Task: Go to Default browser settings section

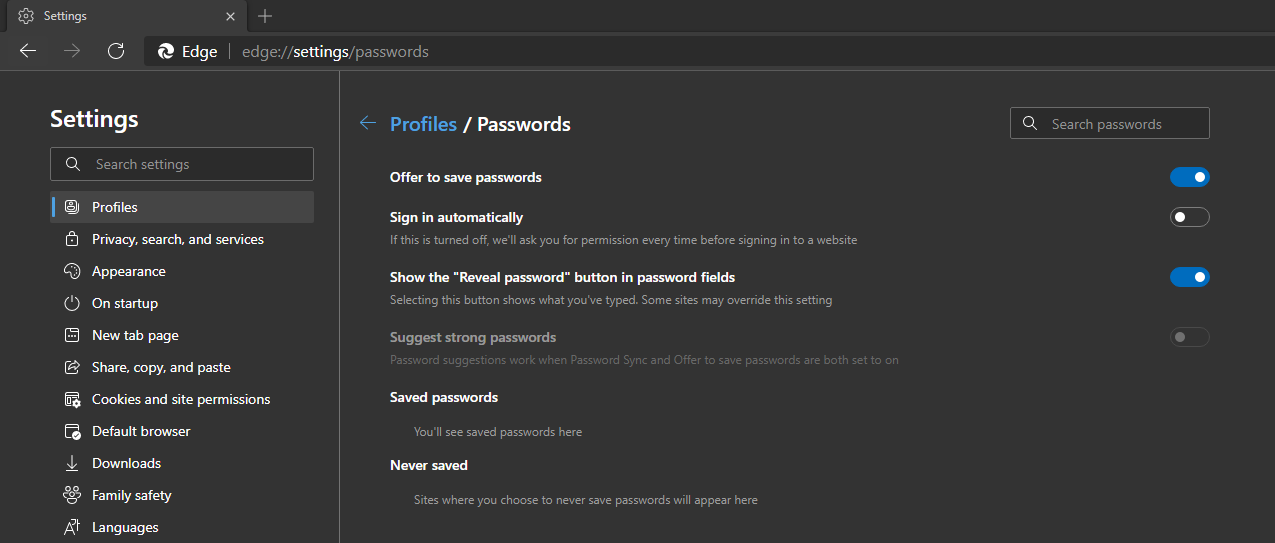Action: (x=141, y=431)
